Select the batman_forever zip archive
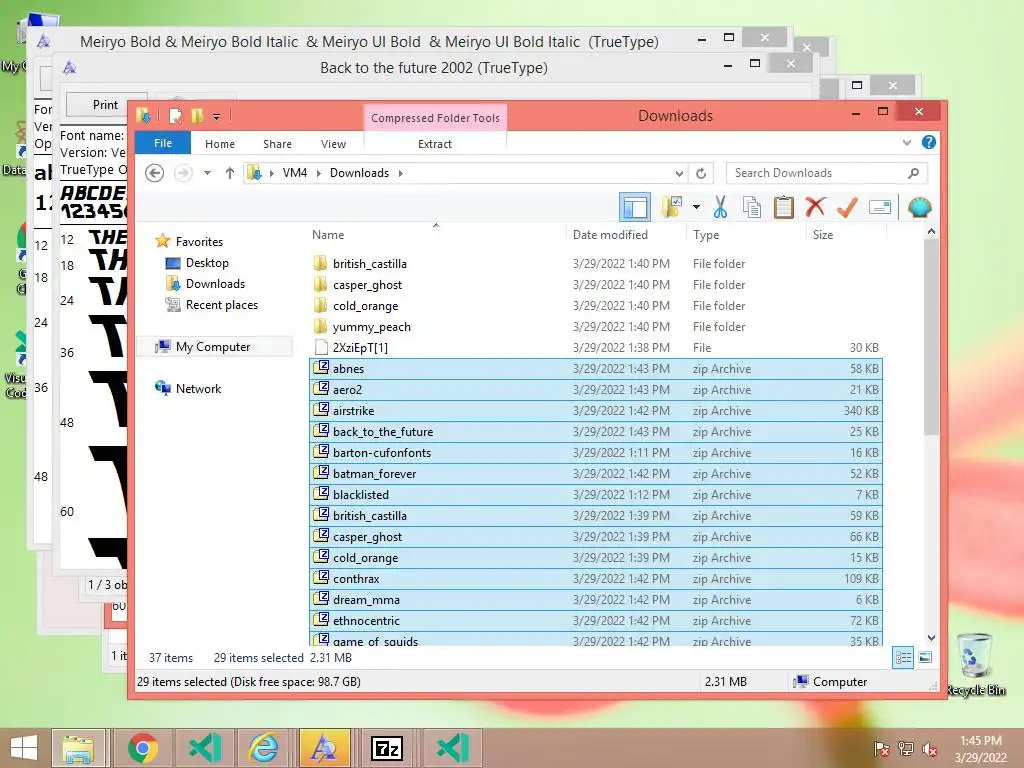 [x=596, y=473]
